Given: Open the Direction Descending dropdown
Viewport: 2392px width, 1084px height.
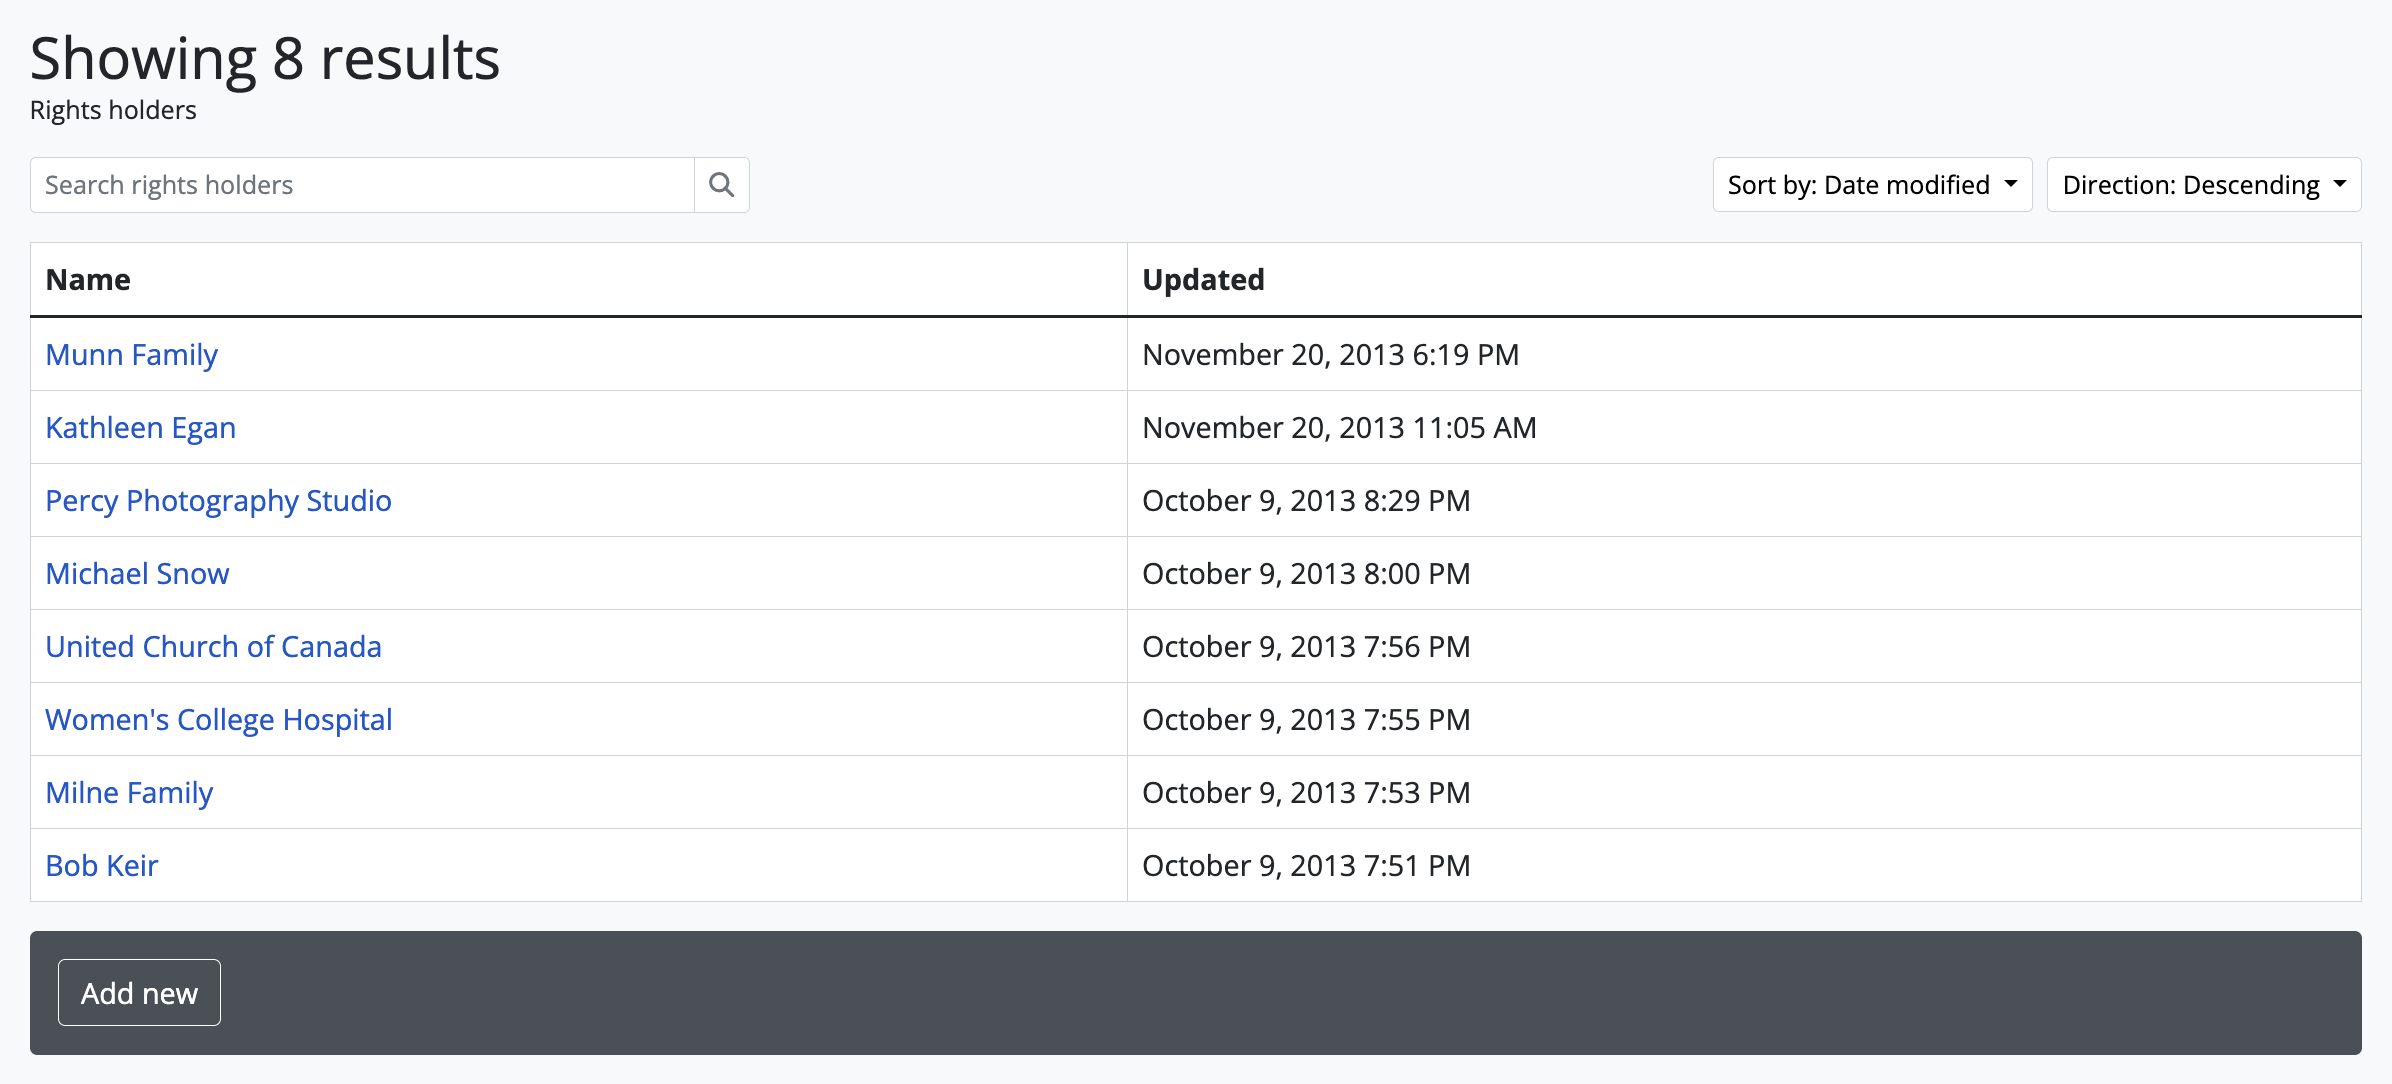Looking at the screenshot, I should [2203, 185].
